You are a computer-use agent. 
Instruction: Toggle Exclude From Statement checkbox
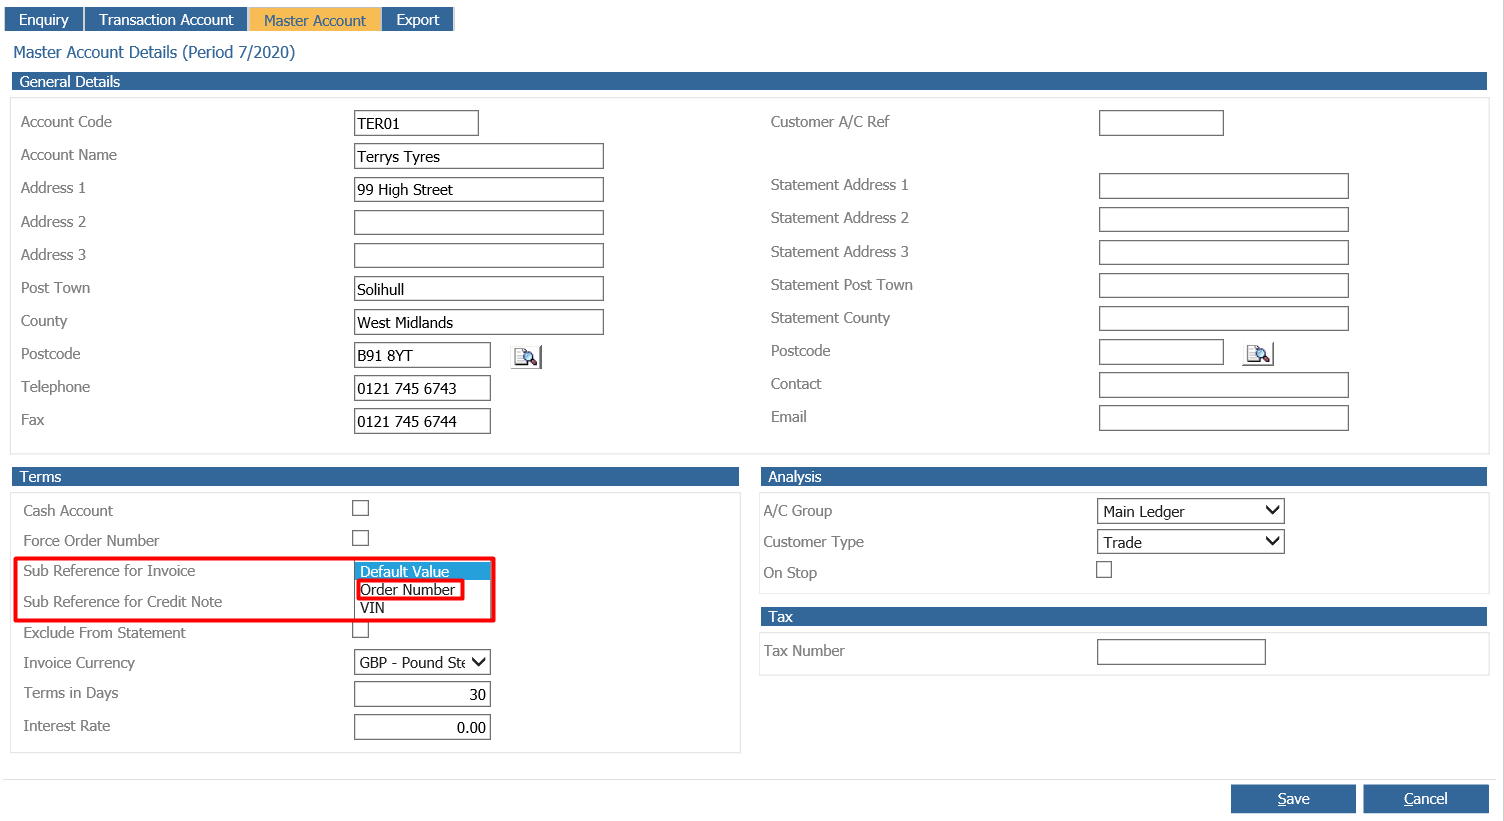pos(361,630)
